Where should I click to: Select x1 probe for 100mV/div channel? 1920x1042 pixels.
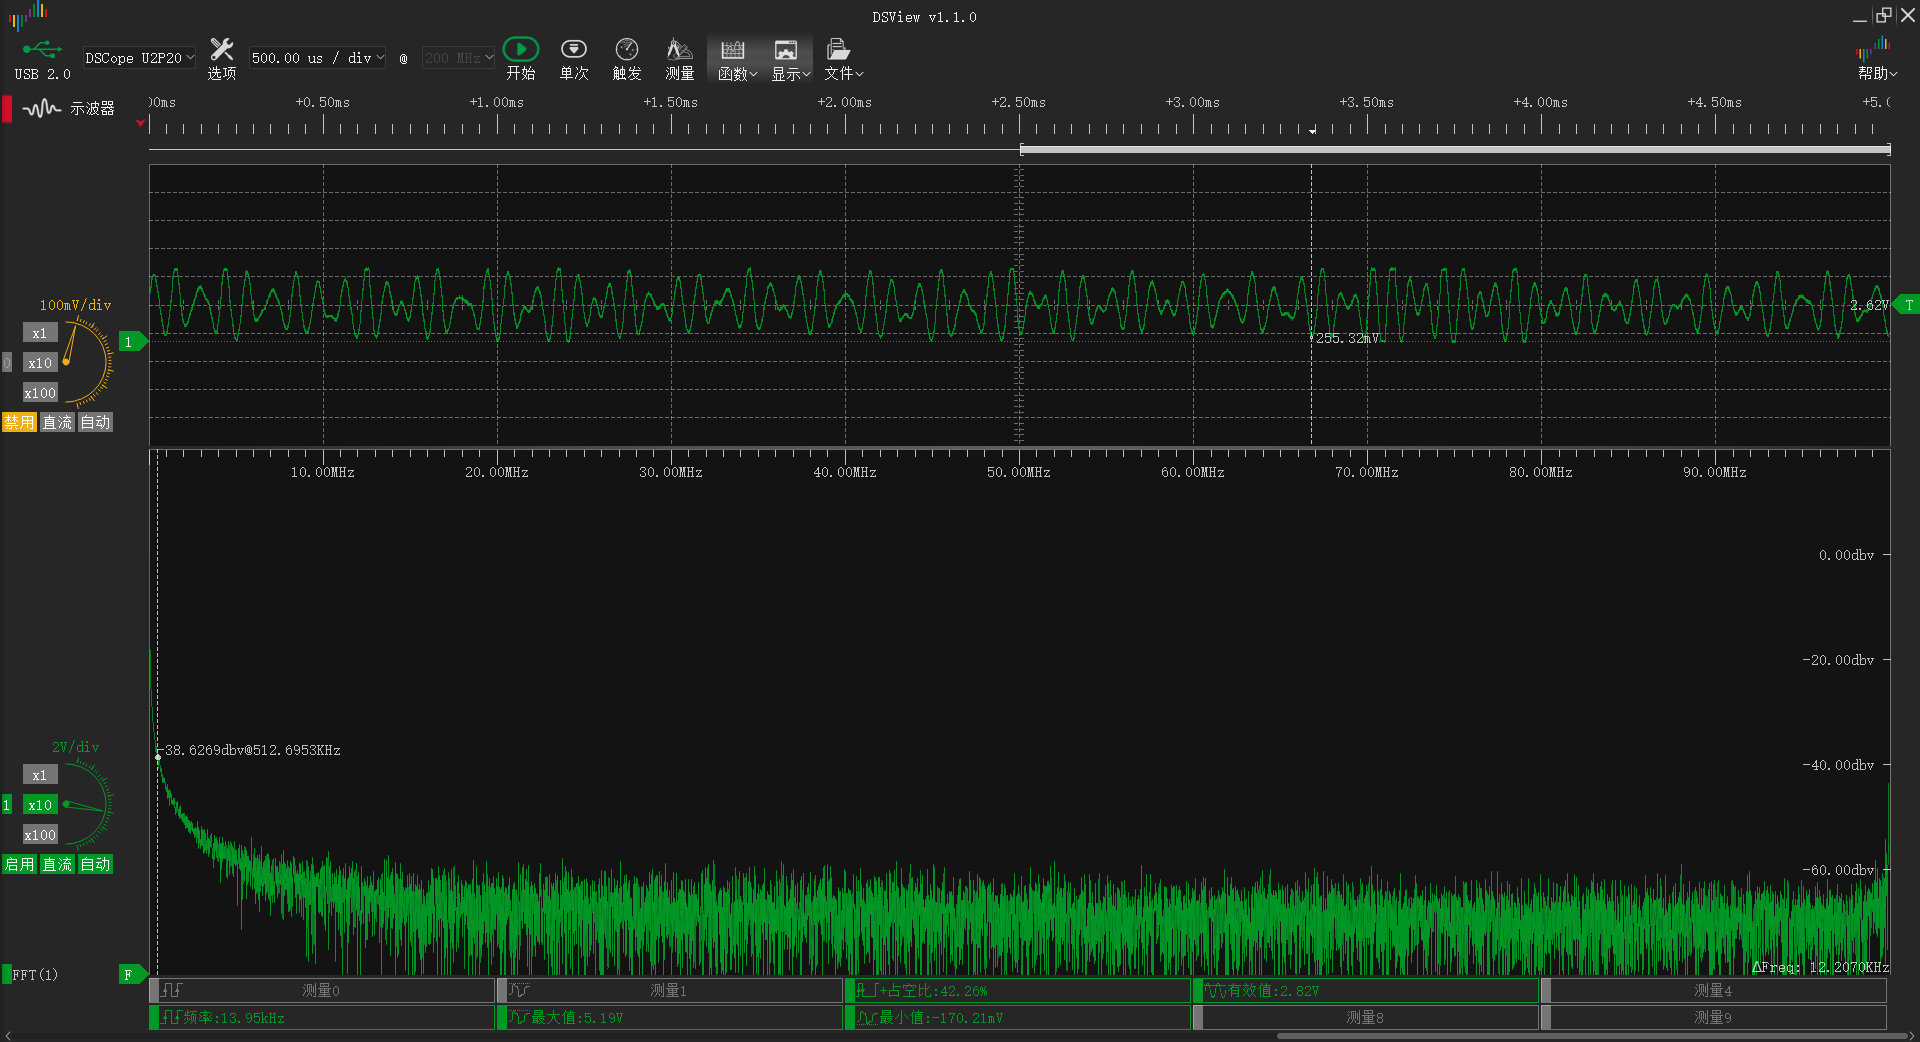[x=40, y=333]
